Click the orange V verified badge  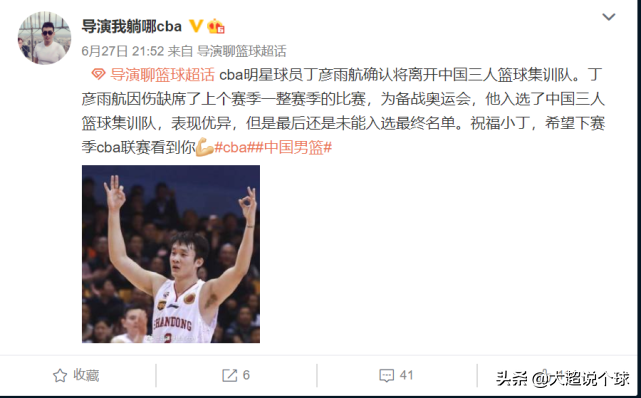pyautogui.click(x=196, y=27)
